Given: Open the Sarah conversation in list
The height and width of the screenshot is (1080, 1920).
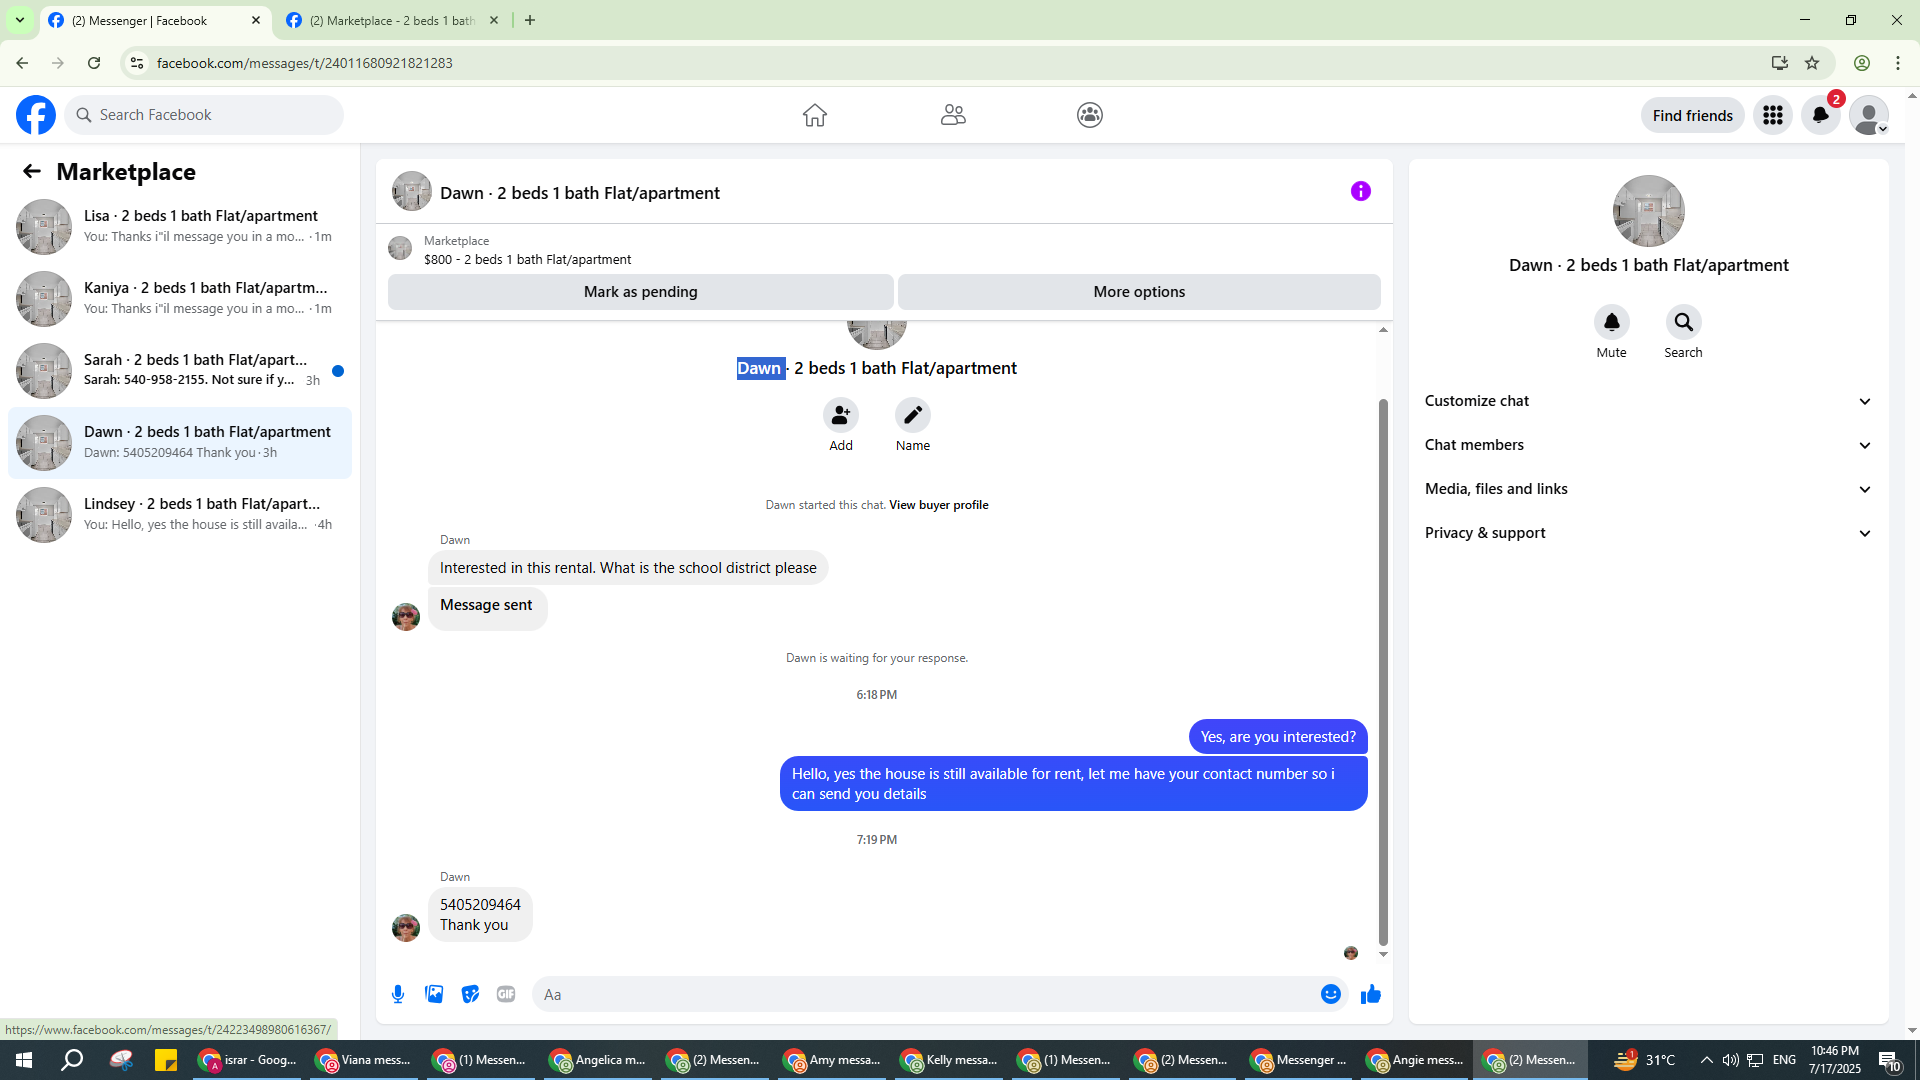Looking at the screenshot, I should (180, 370).
